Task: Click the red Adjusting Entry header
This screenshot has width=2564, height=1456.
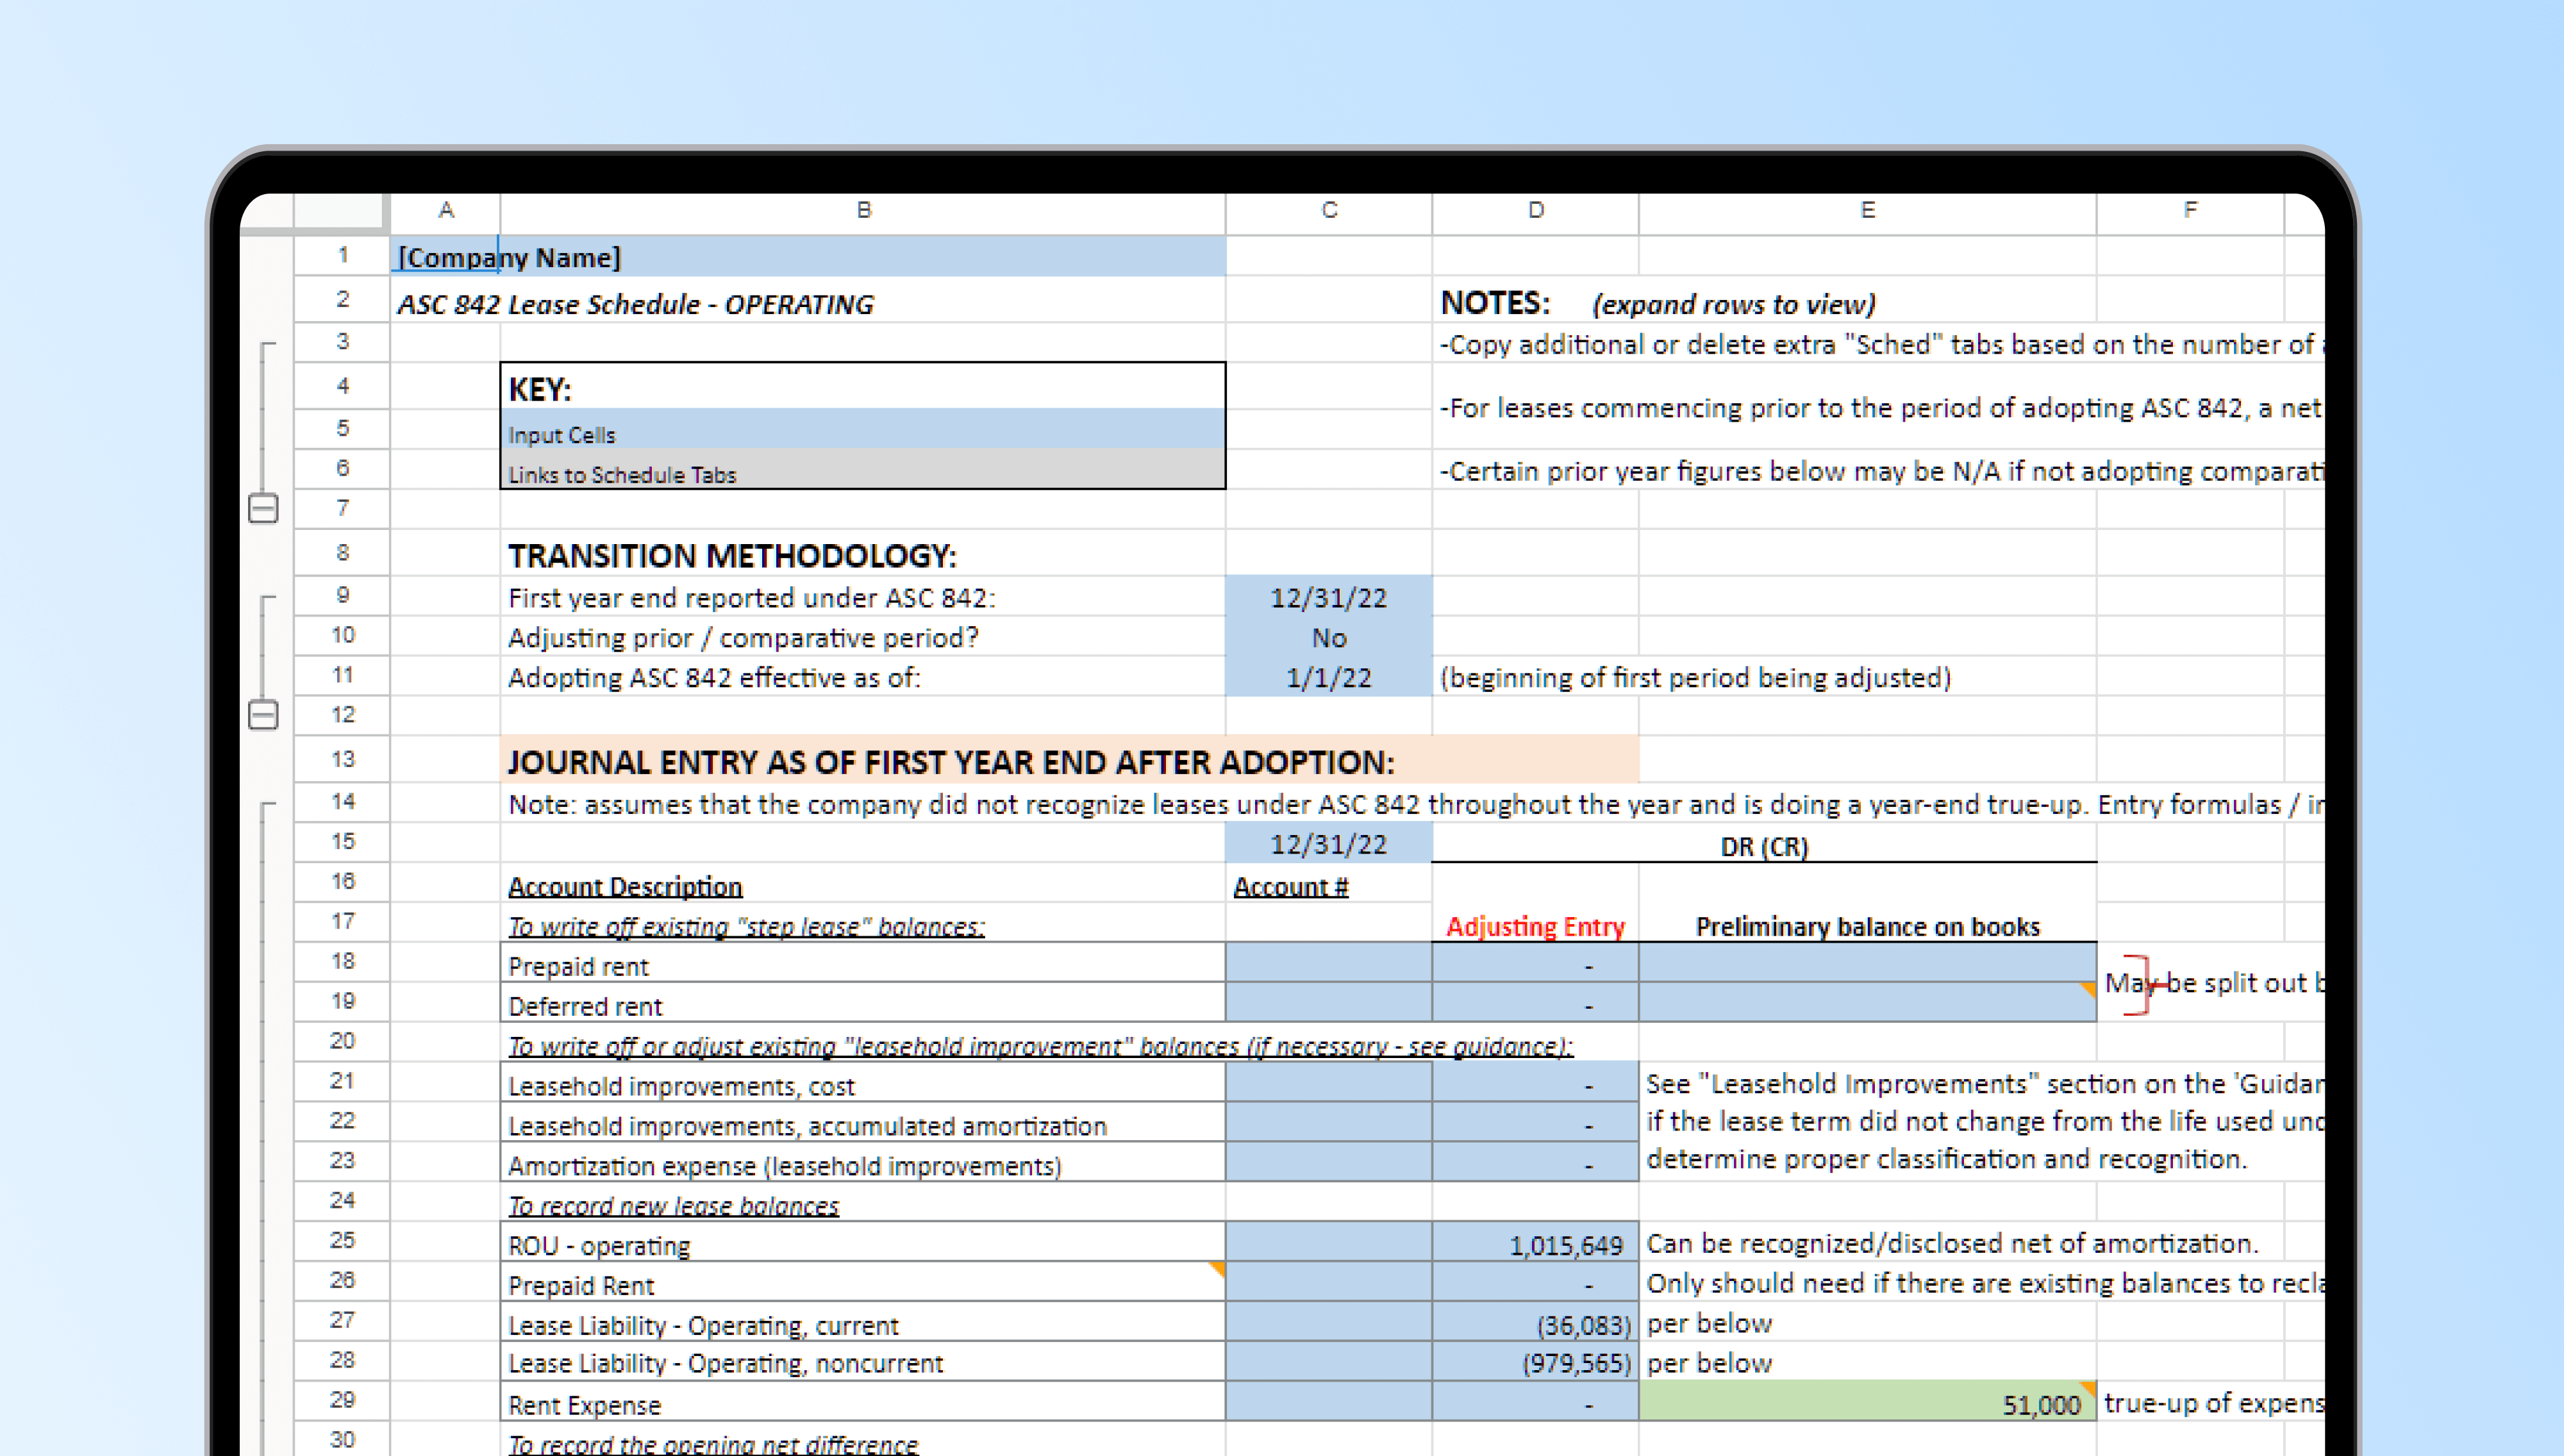Action: tap(1536, 926)
